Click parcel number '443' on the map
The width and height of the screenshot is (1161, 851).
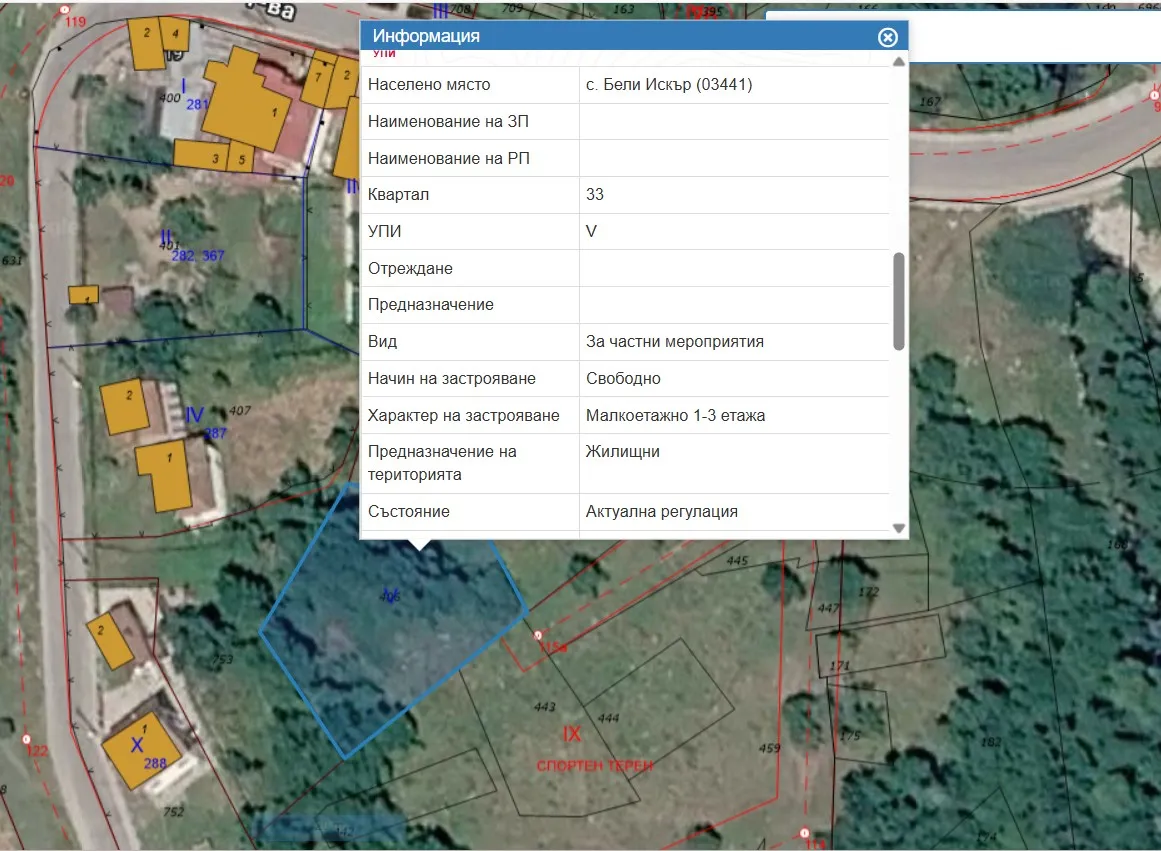point(544,707)
